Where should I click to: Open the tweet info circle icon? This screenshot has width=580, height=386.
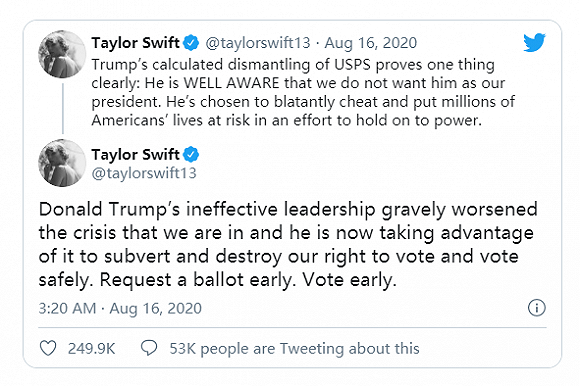click(536, 308)
